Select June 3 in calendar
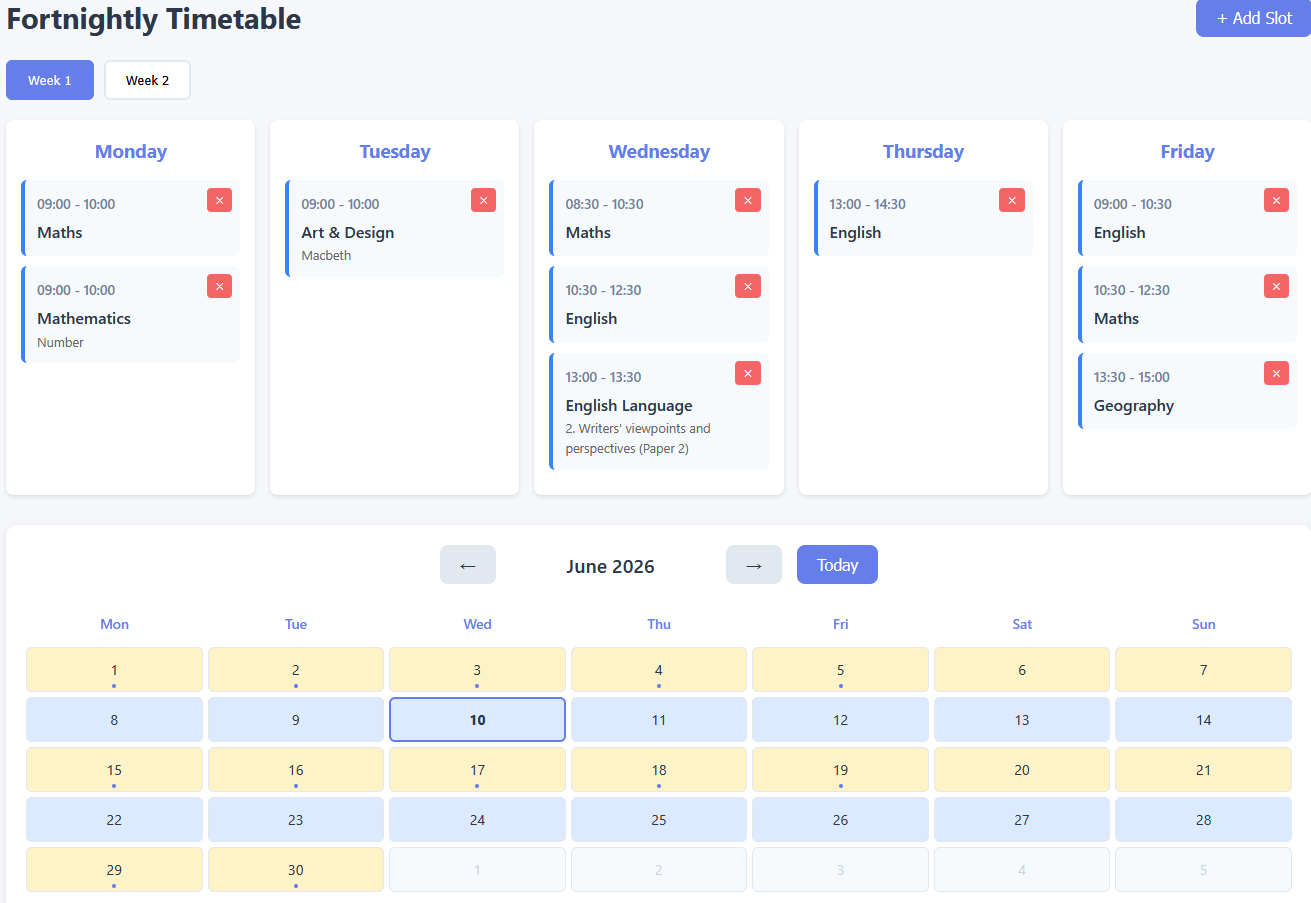The height and width of the screenshot is (903, 1311). (x=477, y=670)
